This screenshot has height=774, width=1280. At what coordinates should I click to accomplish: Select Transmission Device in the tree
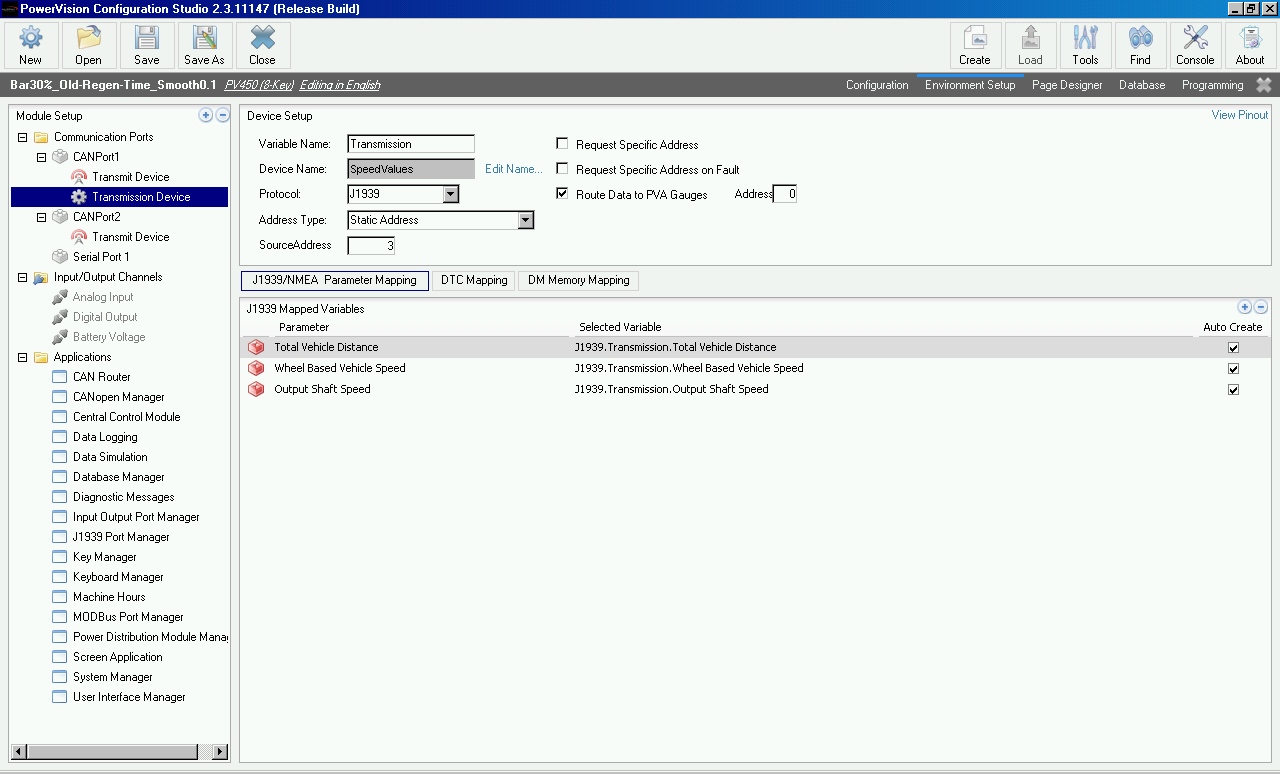(141, 197)
